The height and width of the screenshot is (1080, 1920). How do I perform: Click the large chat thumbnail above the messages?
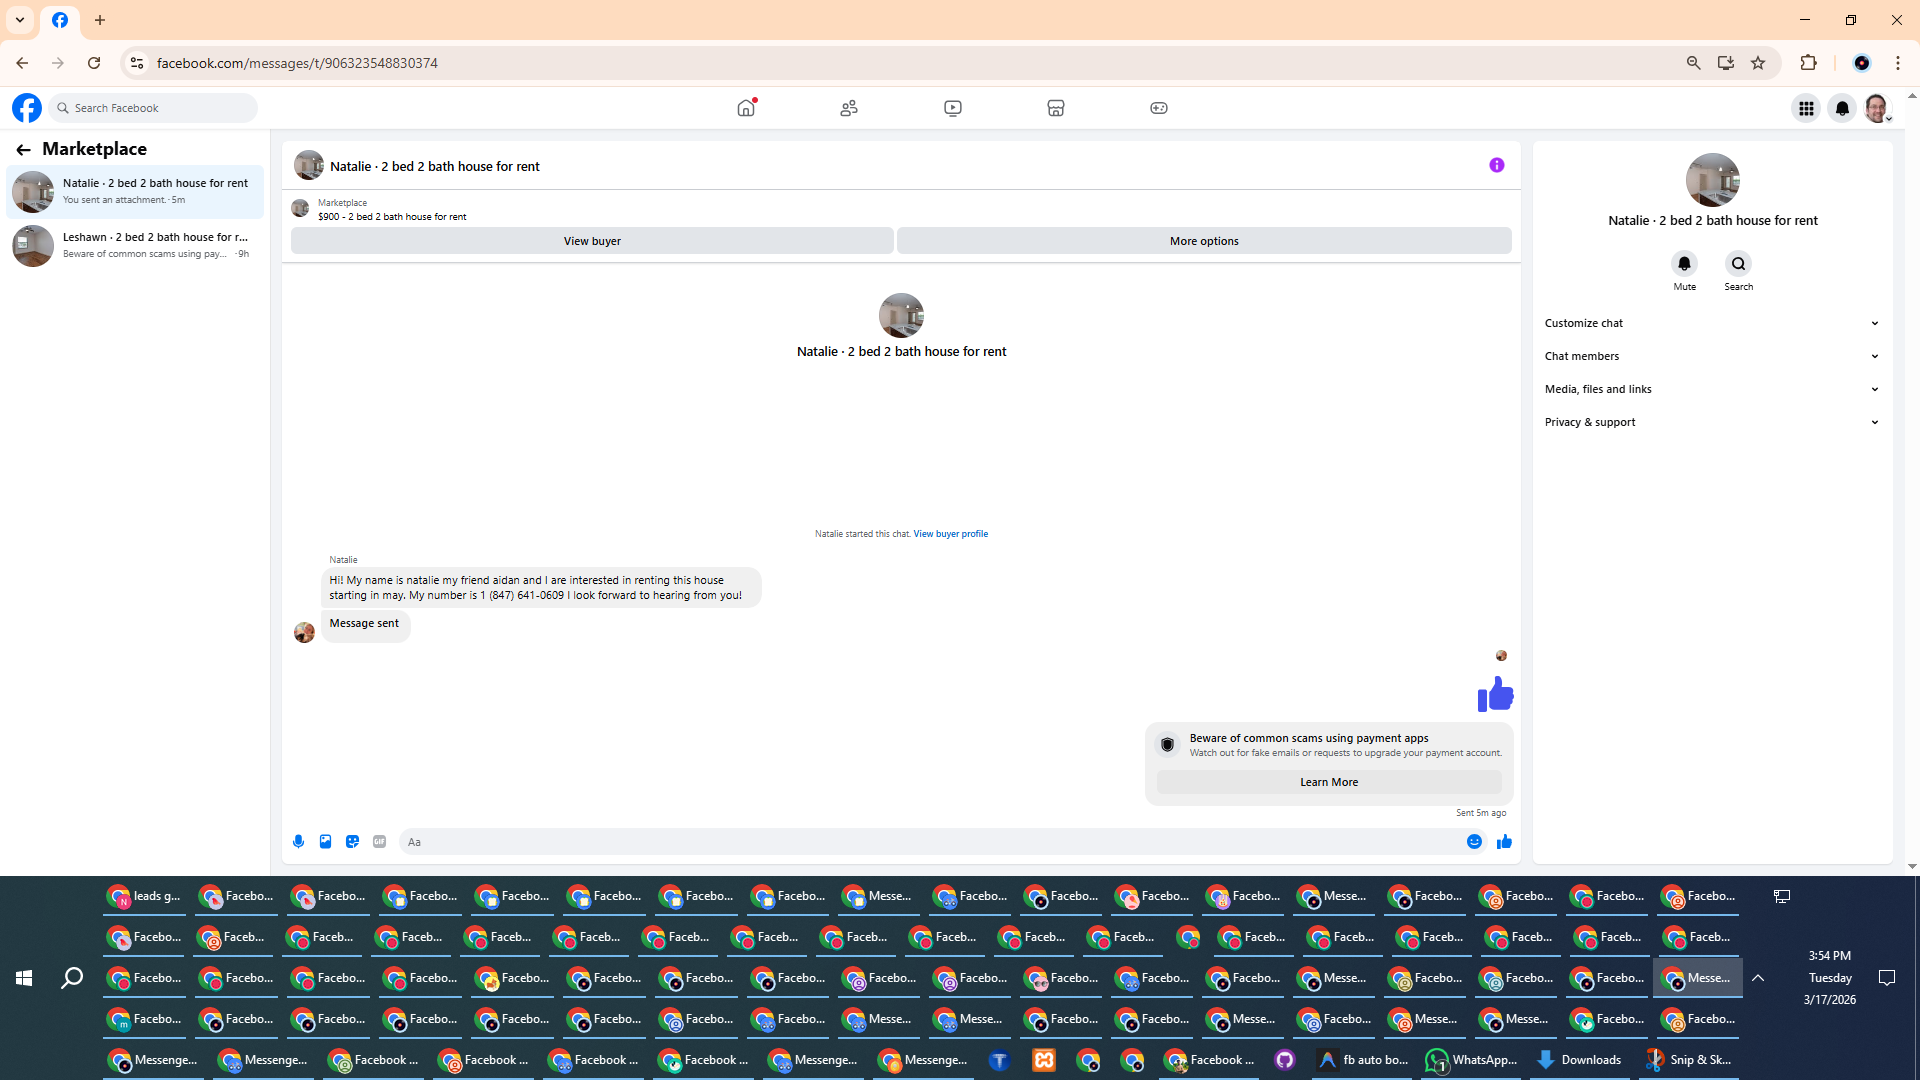pyautogui.click(x=901, y=316)
